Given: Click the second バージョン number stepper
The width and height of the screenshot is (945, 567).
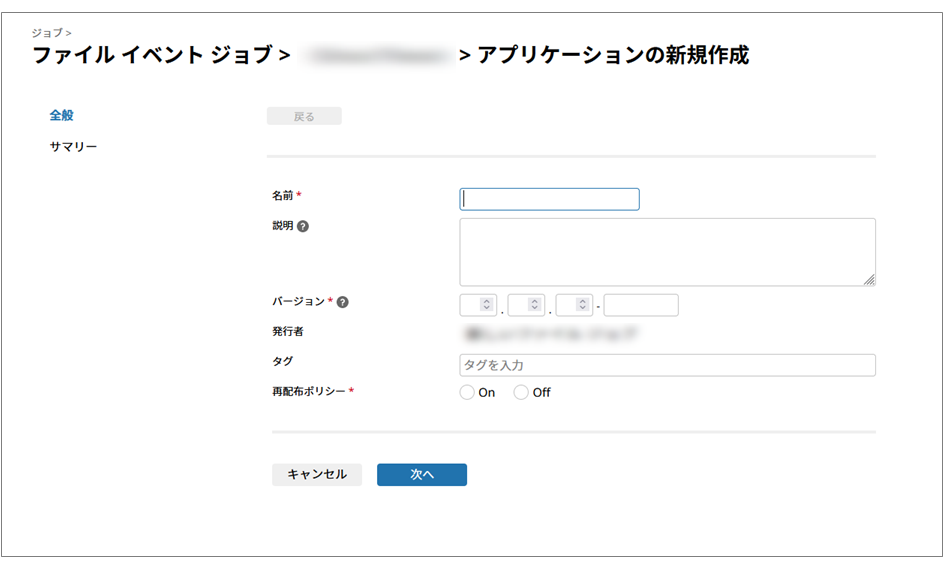Looking at the screenshot, I should coord(526,305).
